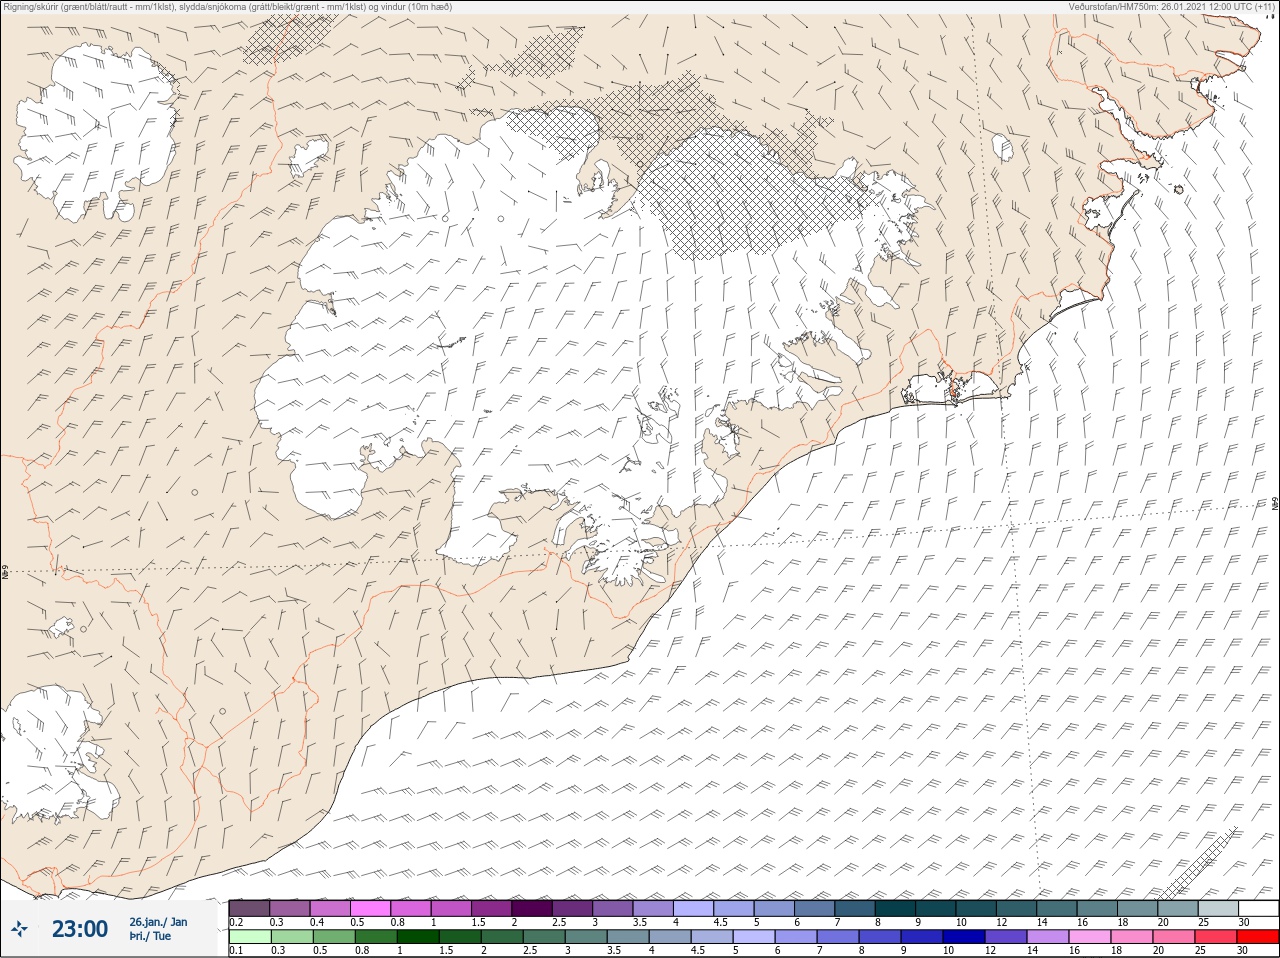
Task: Select the dark teal top-row swatch labeled 9
Action: pyautogui.click(x=936, y=908)
